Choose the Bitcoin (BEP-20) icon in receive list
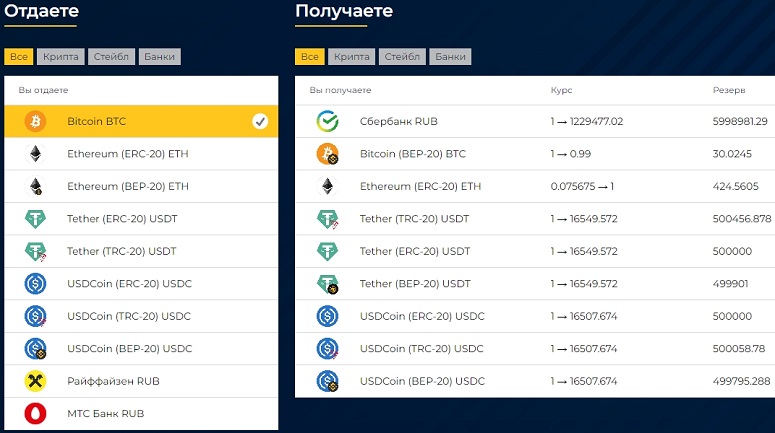 pos(327,154)
